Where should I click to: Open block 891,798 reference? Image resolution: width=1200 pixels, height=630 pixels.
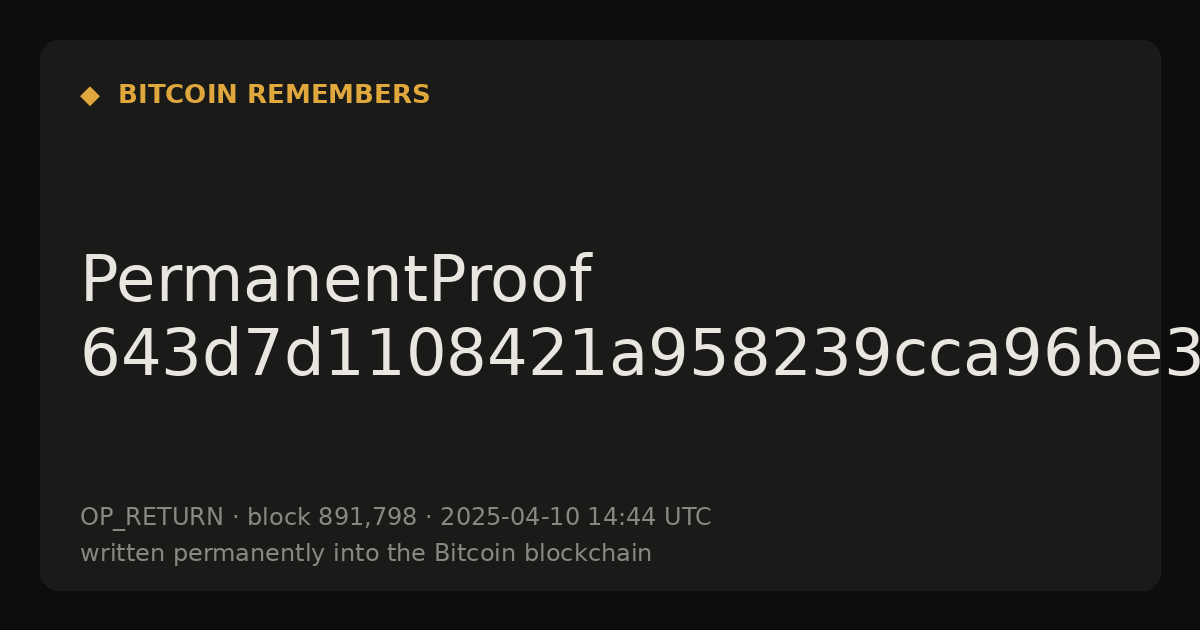(x=332, y=518)
